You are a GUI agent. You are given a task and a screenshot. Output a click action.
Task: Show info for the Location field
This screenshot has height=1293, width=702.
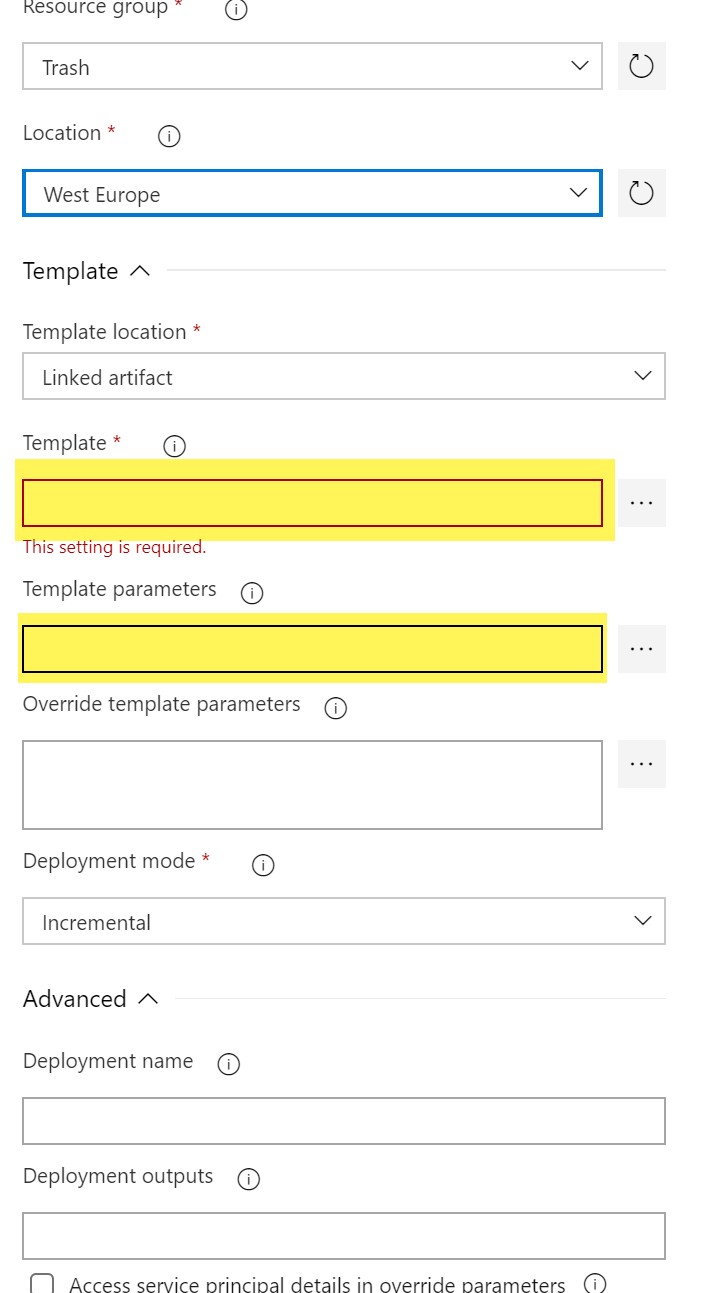click(169, 136)
